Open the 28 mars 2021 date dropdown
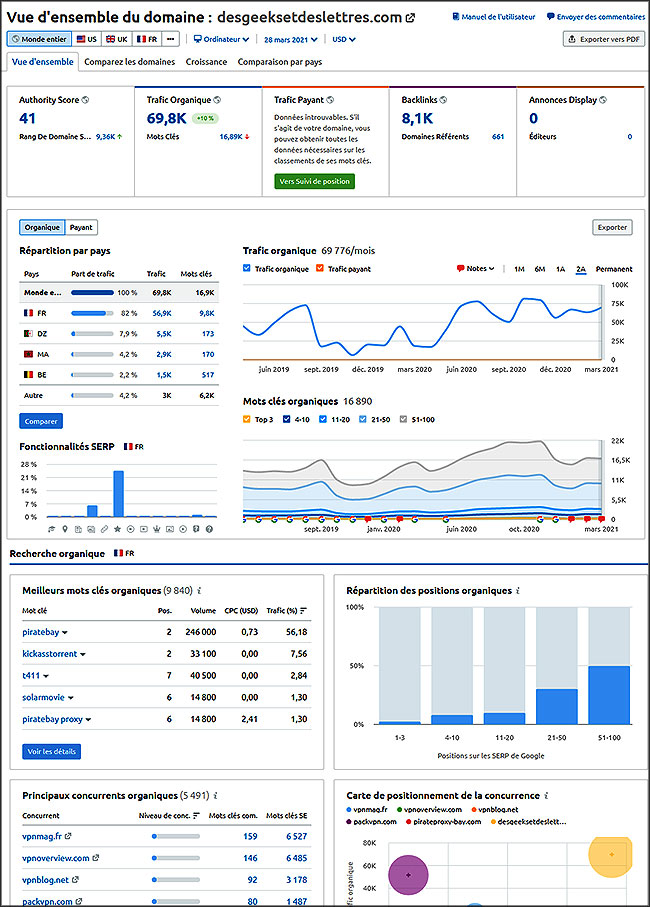The image size is (650, 907). 291,40
